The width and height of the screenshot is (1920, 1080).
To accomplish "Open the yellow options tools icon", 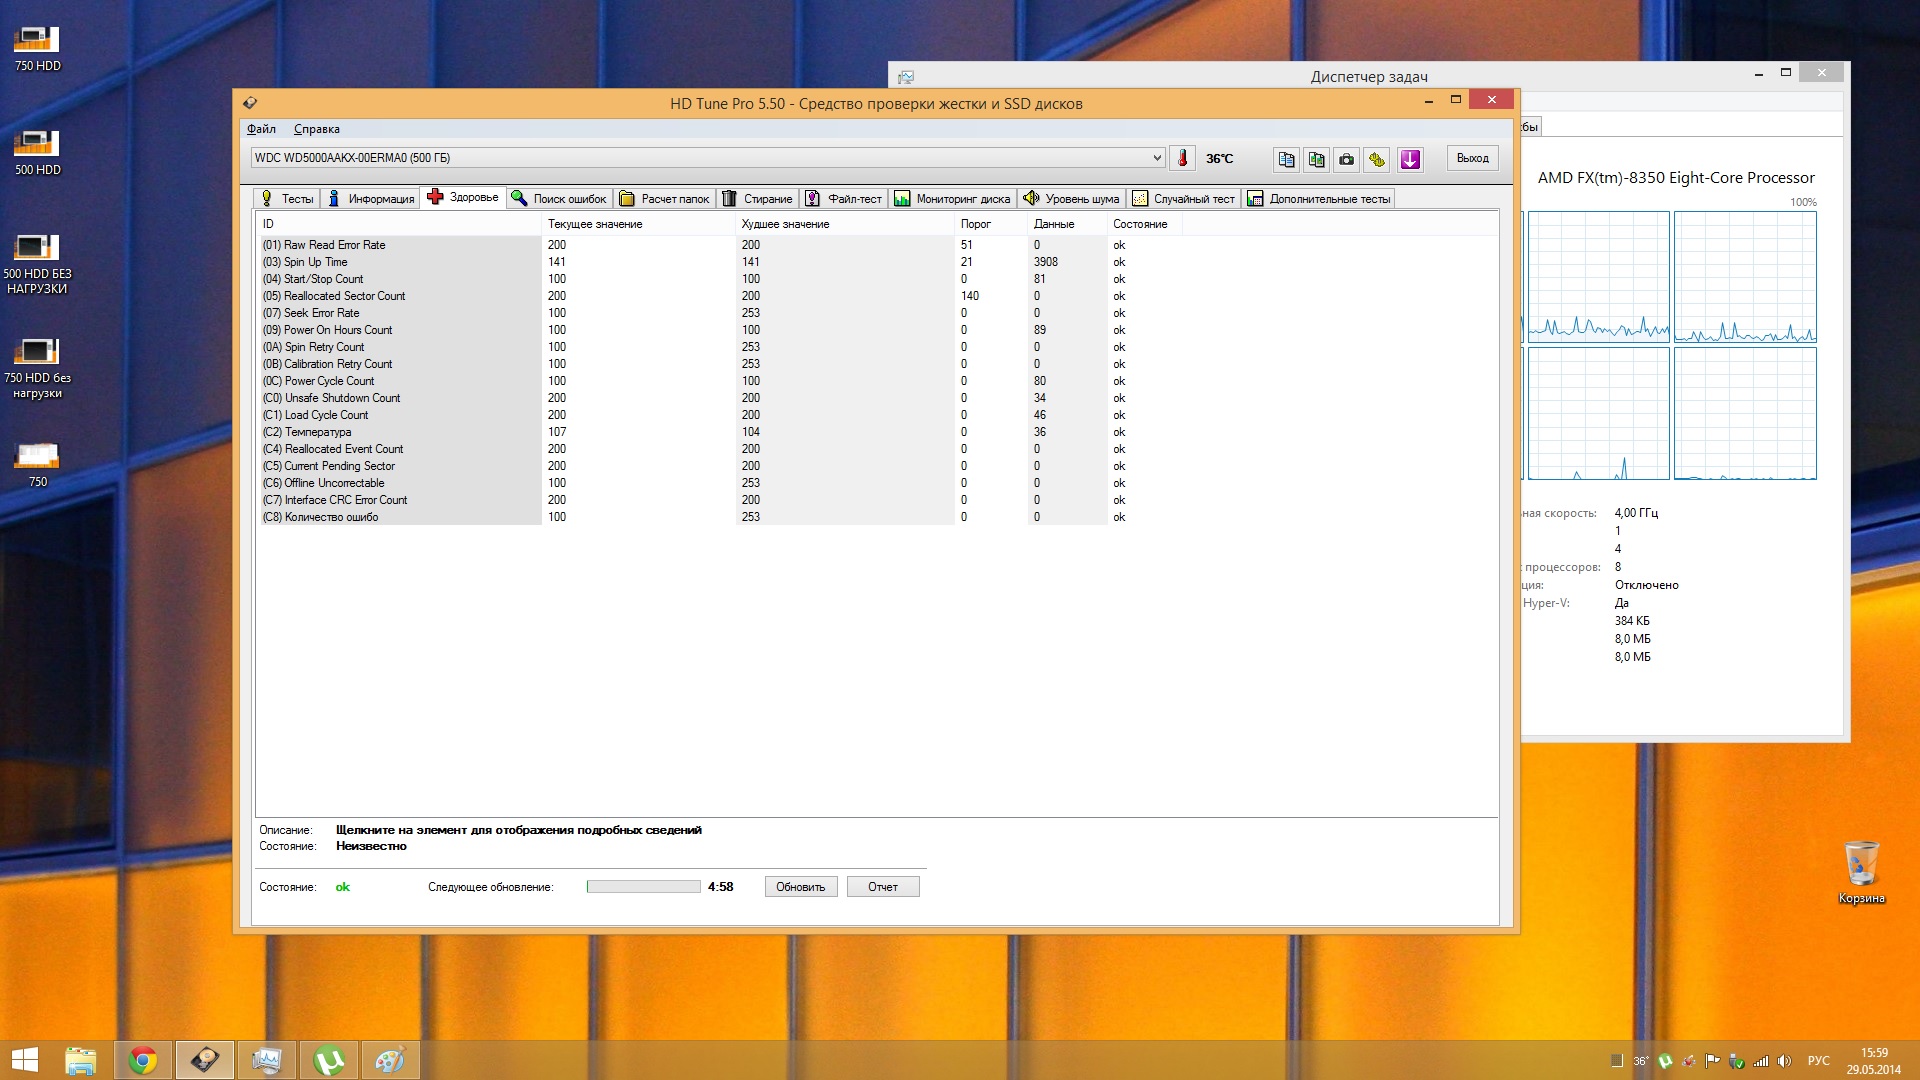I will (x=1377, y=159).
